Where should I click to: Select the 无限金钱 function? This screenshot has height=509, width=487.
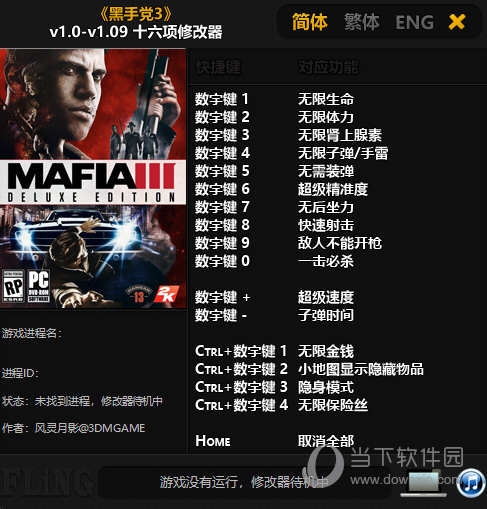[x=326, y=351]
